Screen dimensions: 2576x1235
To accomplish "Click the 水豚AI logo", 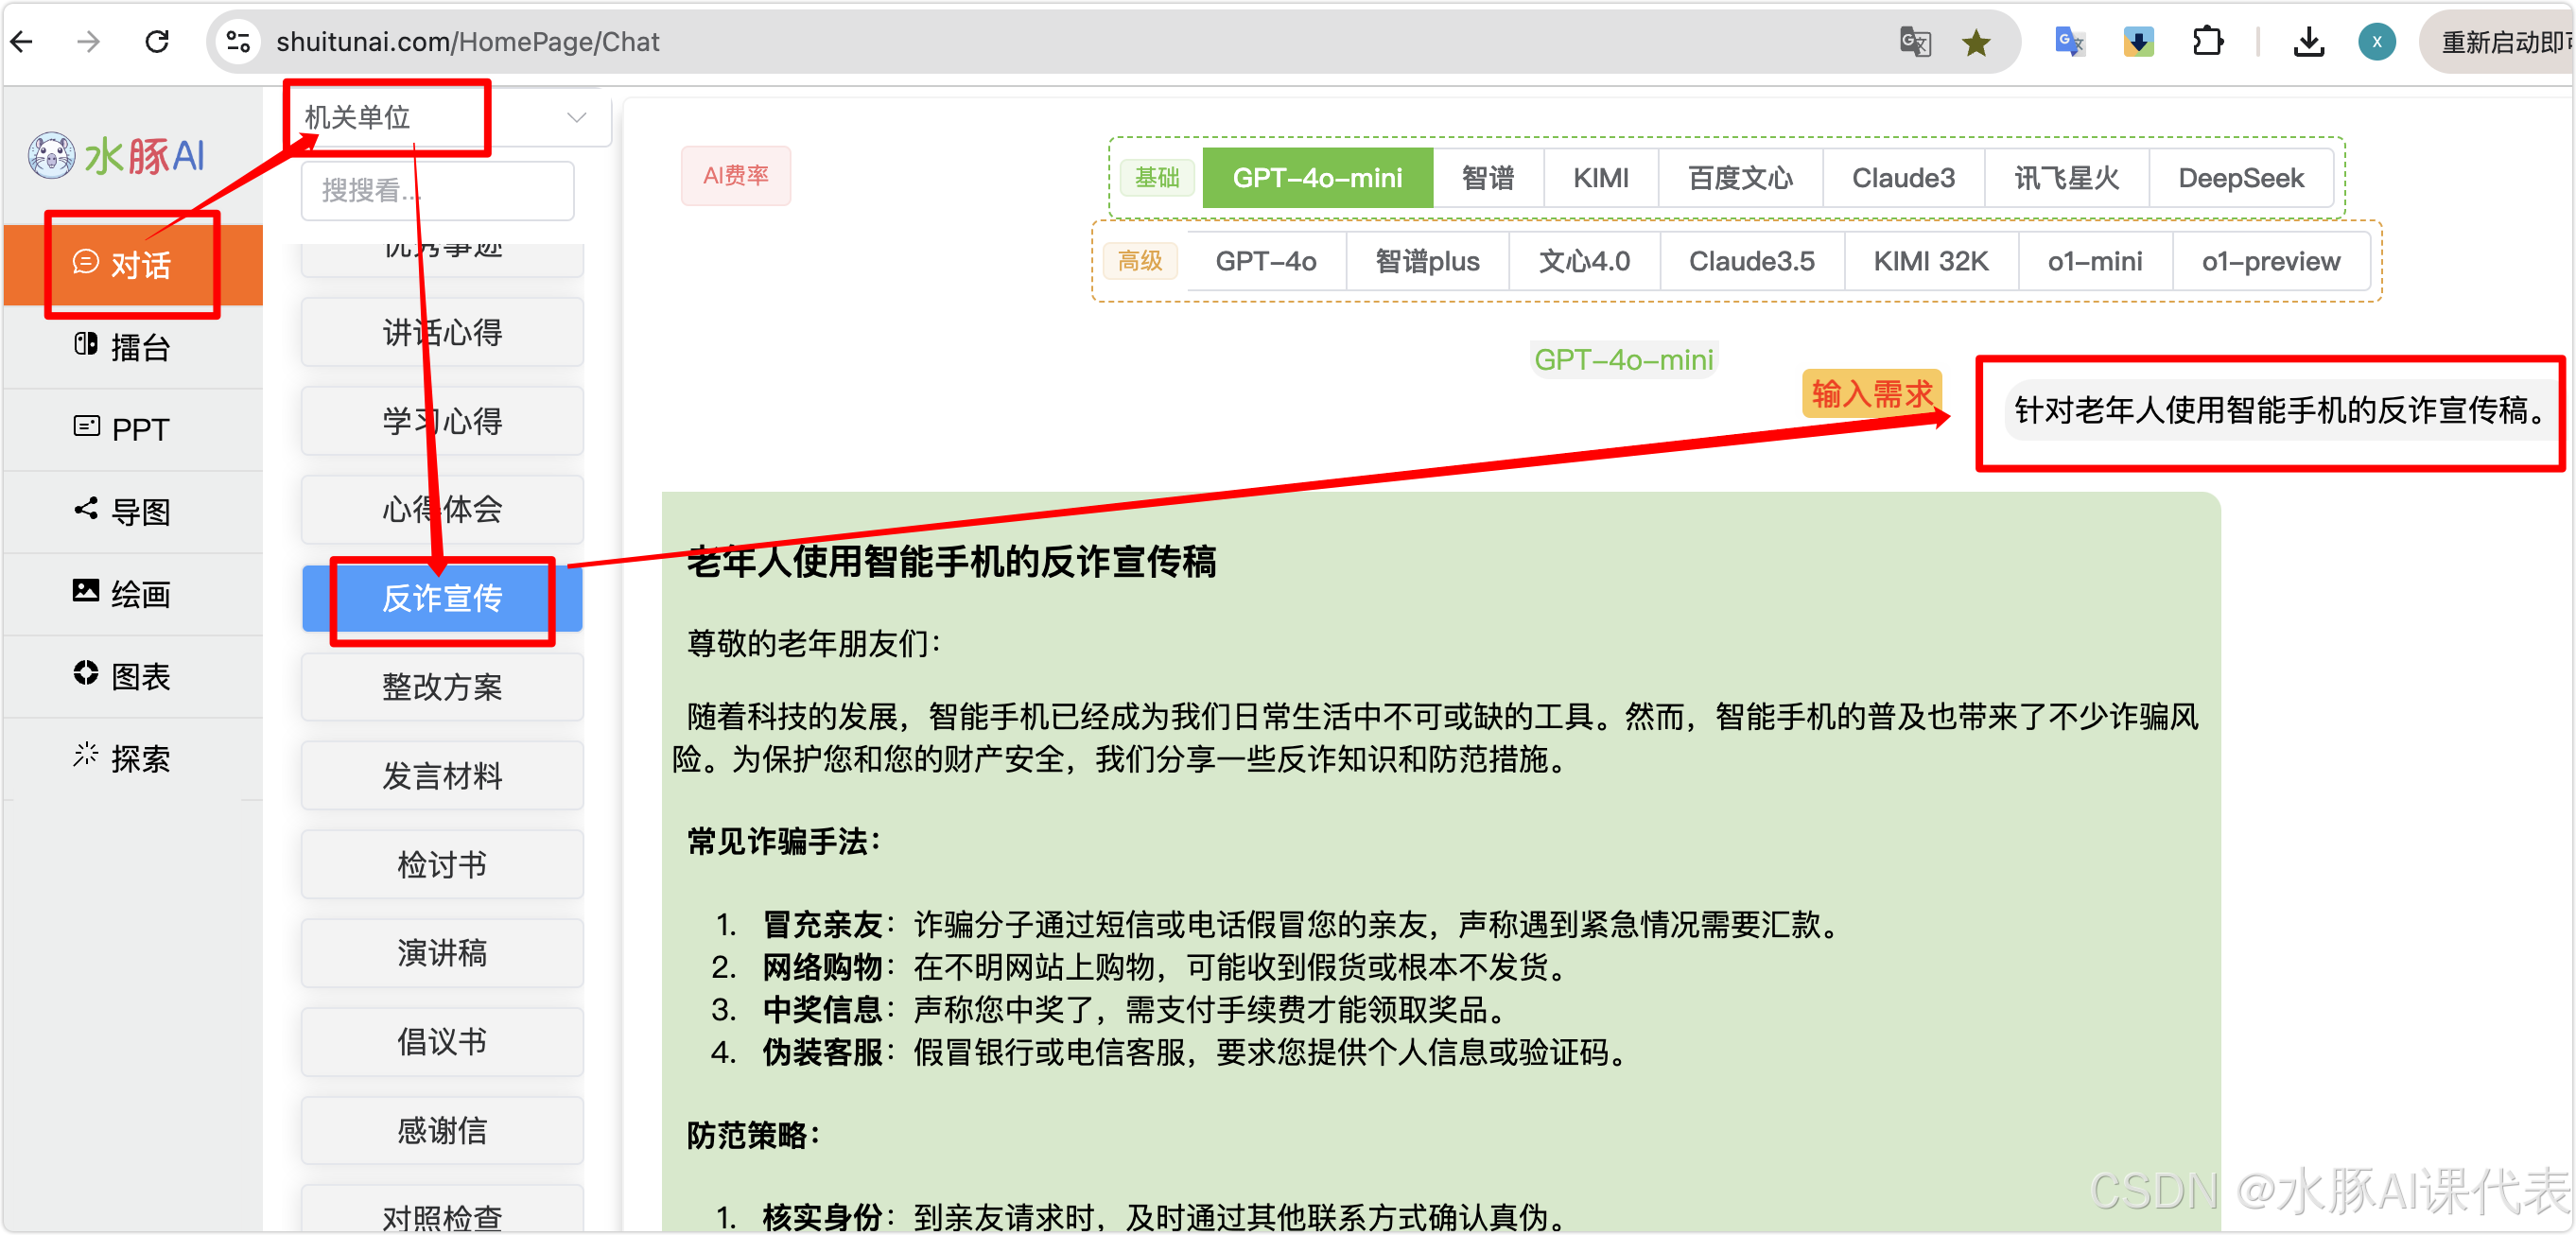I will click(x=117, y=156).
